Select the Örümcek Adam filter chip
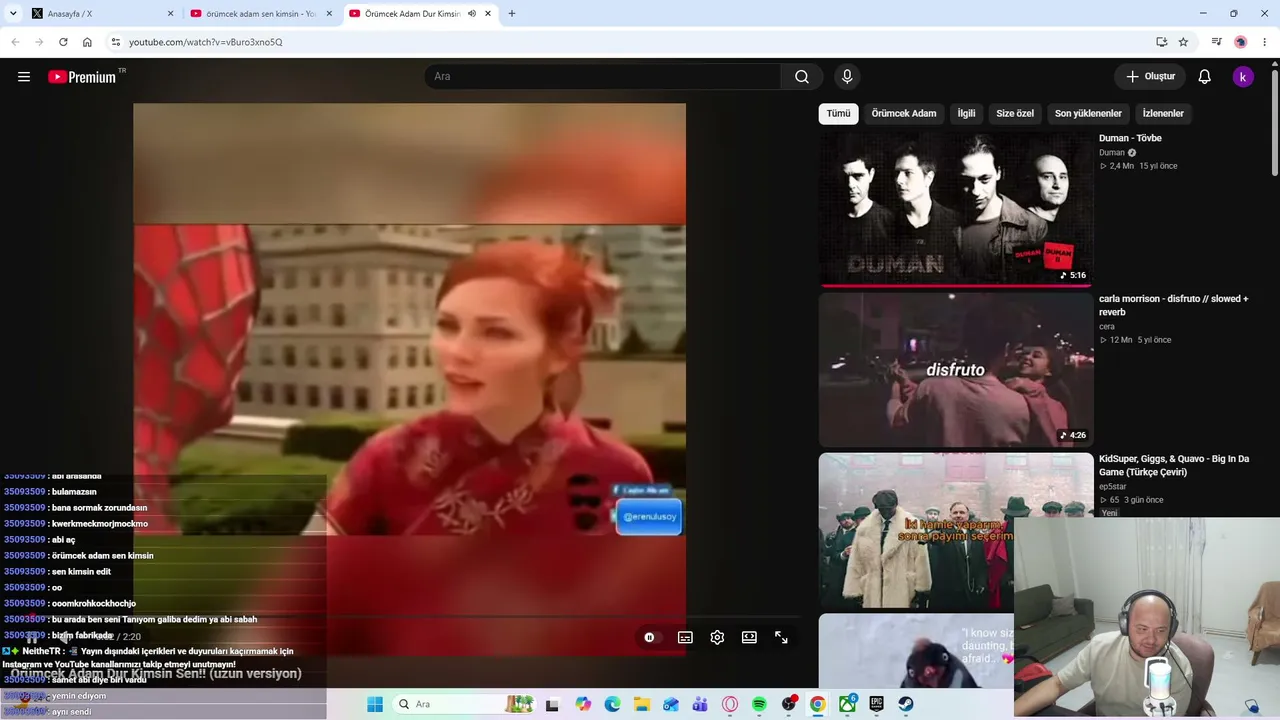Screen dimensions: 1280x720 [x=904, y=113]
